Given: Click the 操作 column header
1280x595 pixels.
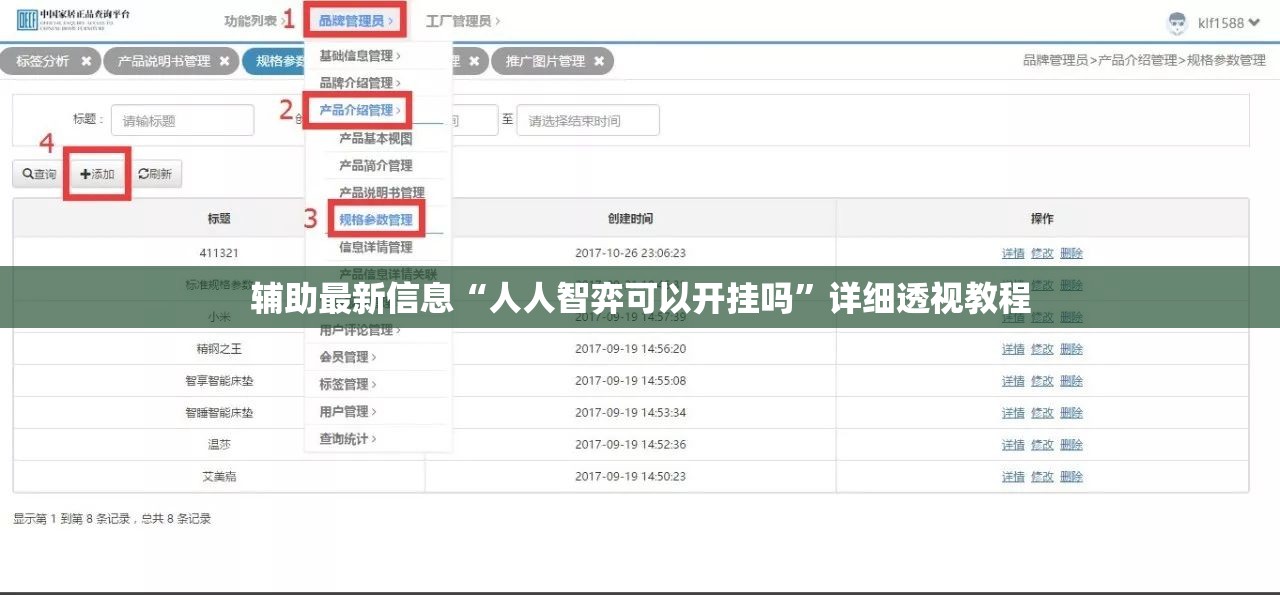Looking at the screenshot, I should (x=1042, y=218).
